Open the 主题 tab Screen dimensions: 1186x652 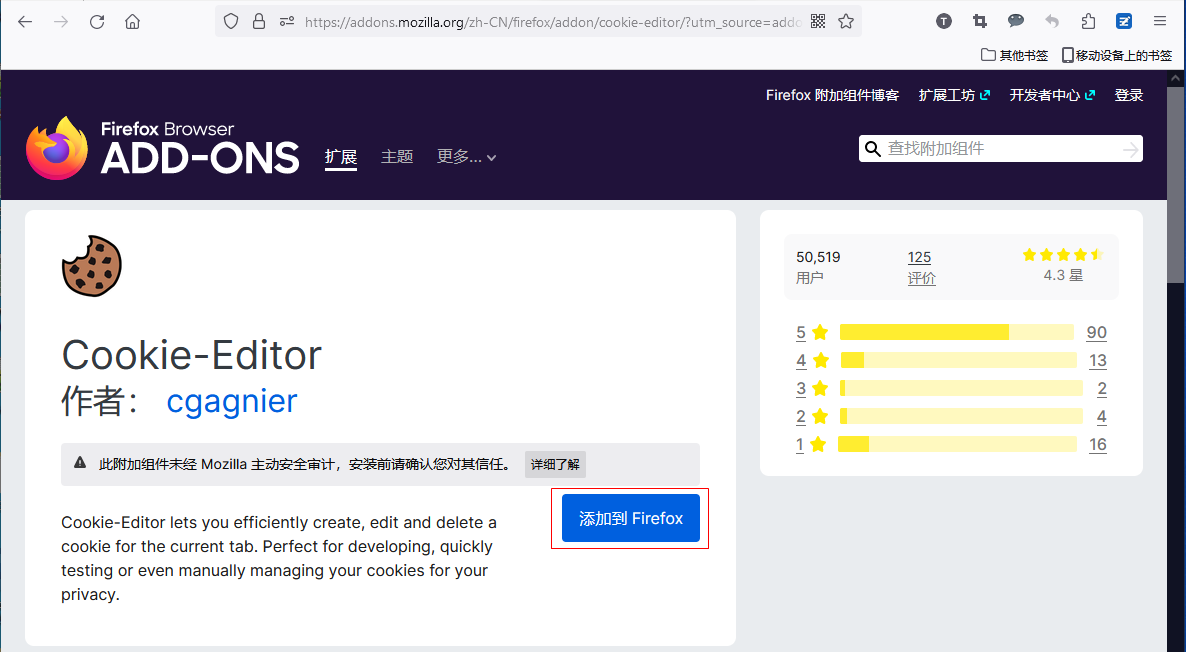tap(397, 157)
